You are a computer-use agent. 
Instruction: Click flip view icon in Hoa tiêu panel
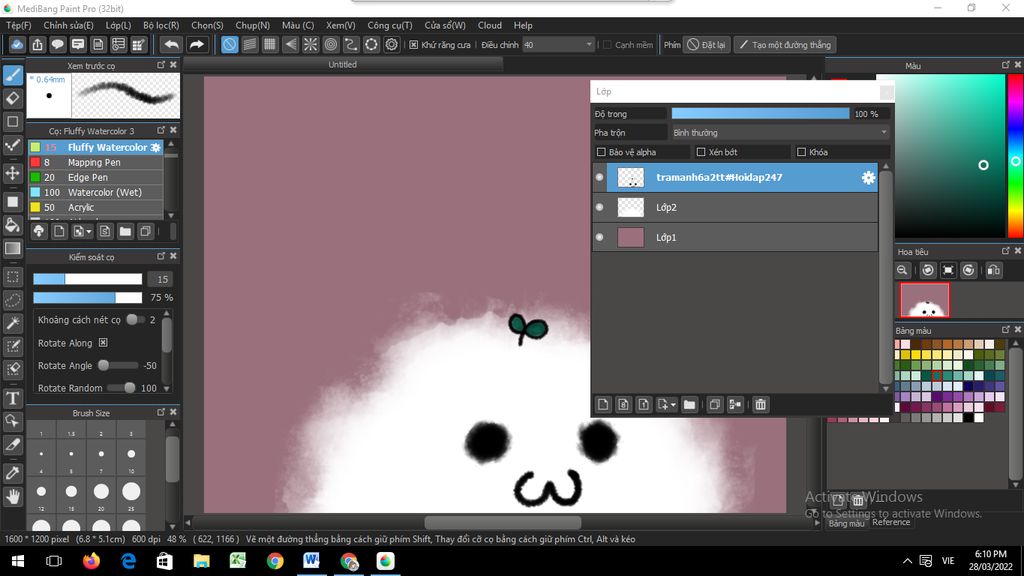[x=993, y=270]
